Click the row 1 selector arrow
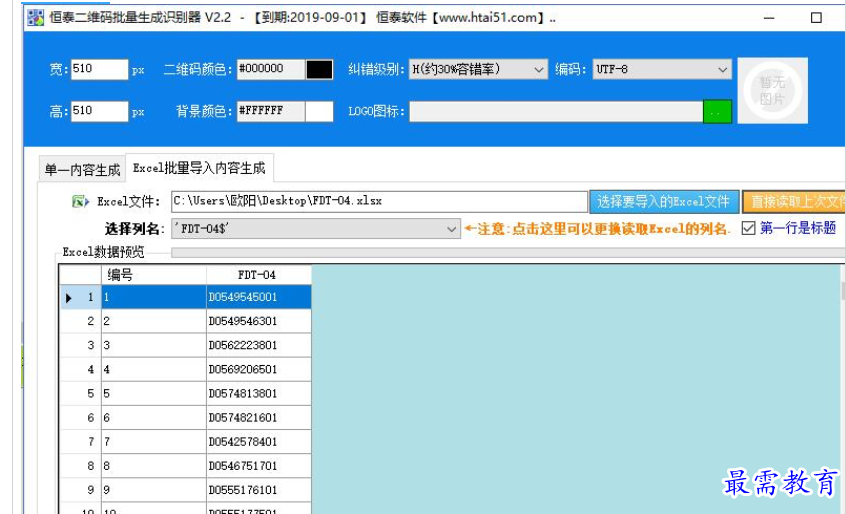The image size is (846, 514). point(69,298)
